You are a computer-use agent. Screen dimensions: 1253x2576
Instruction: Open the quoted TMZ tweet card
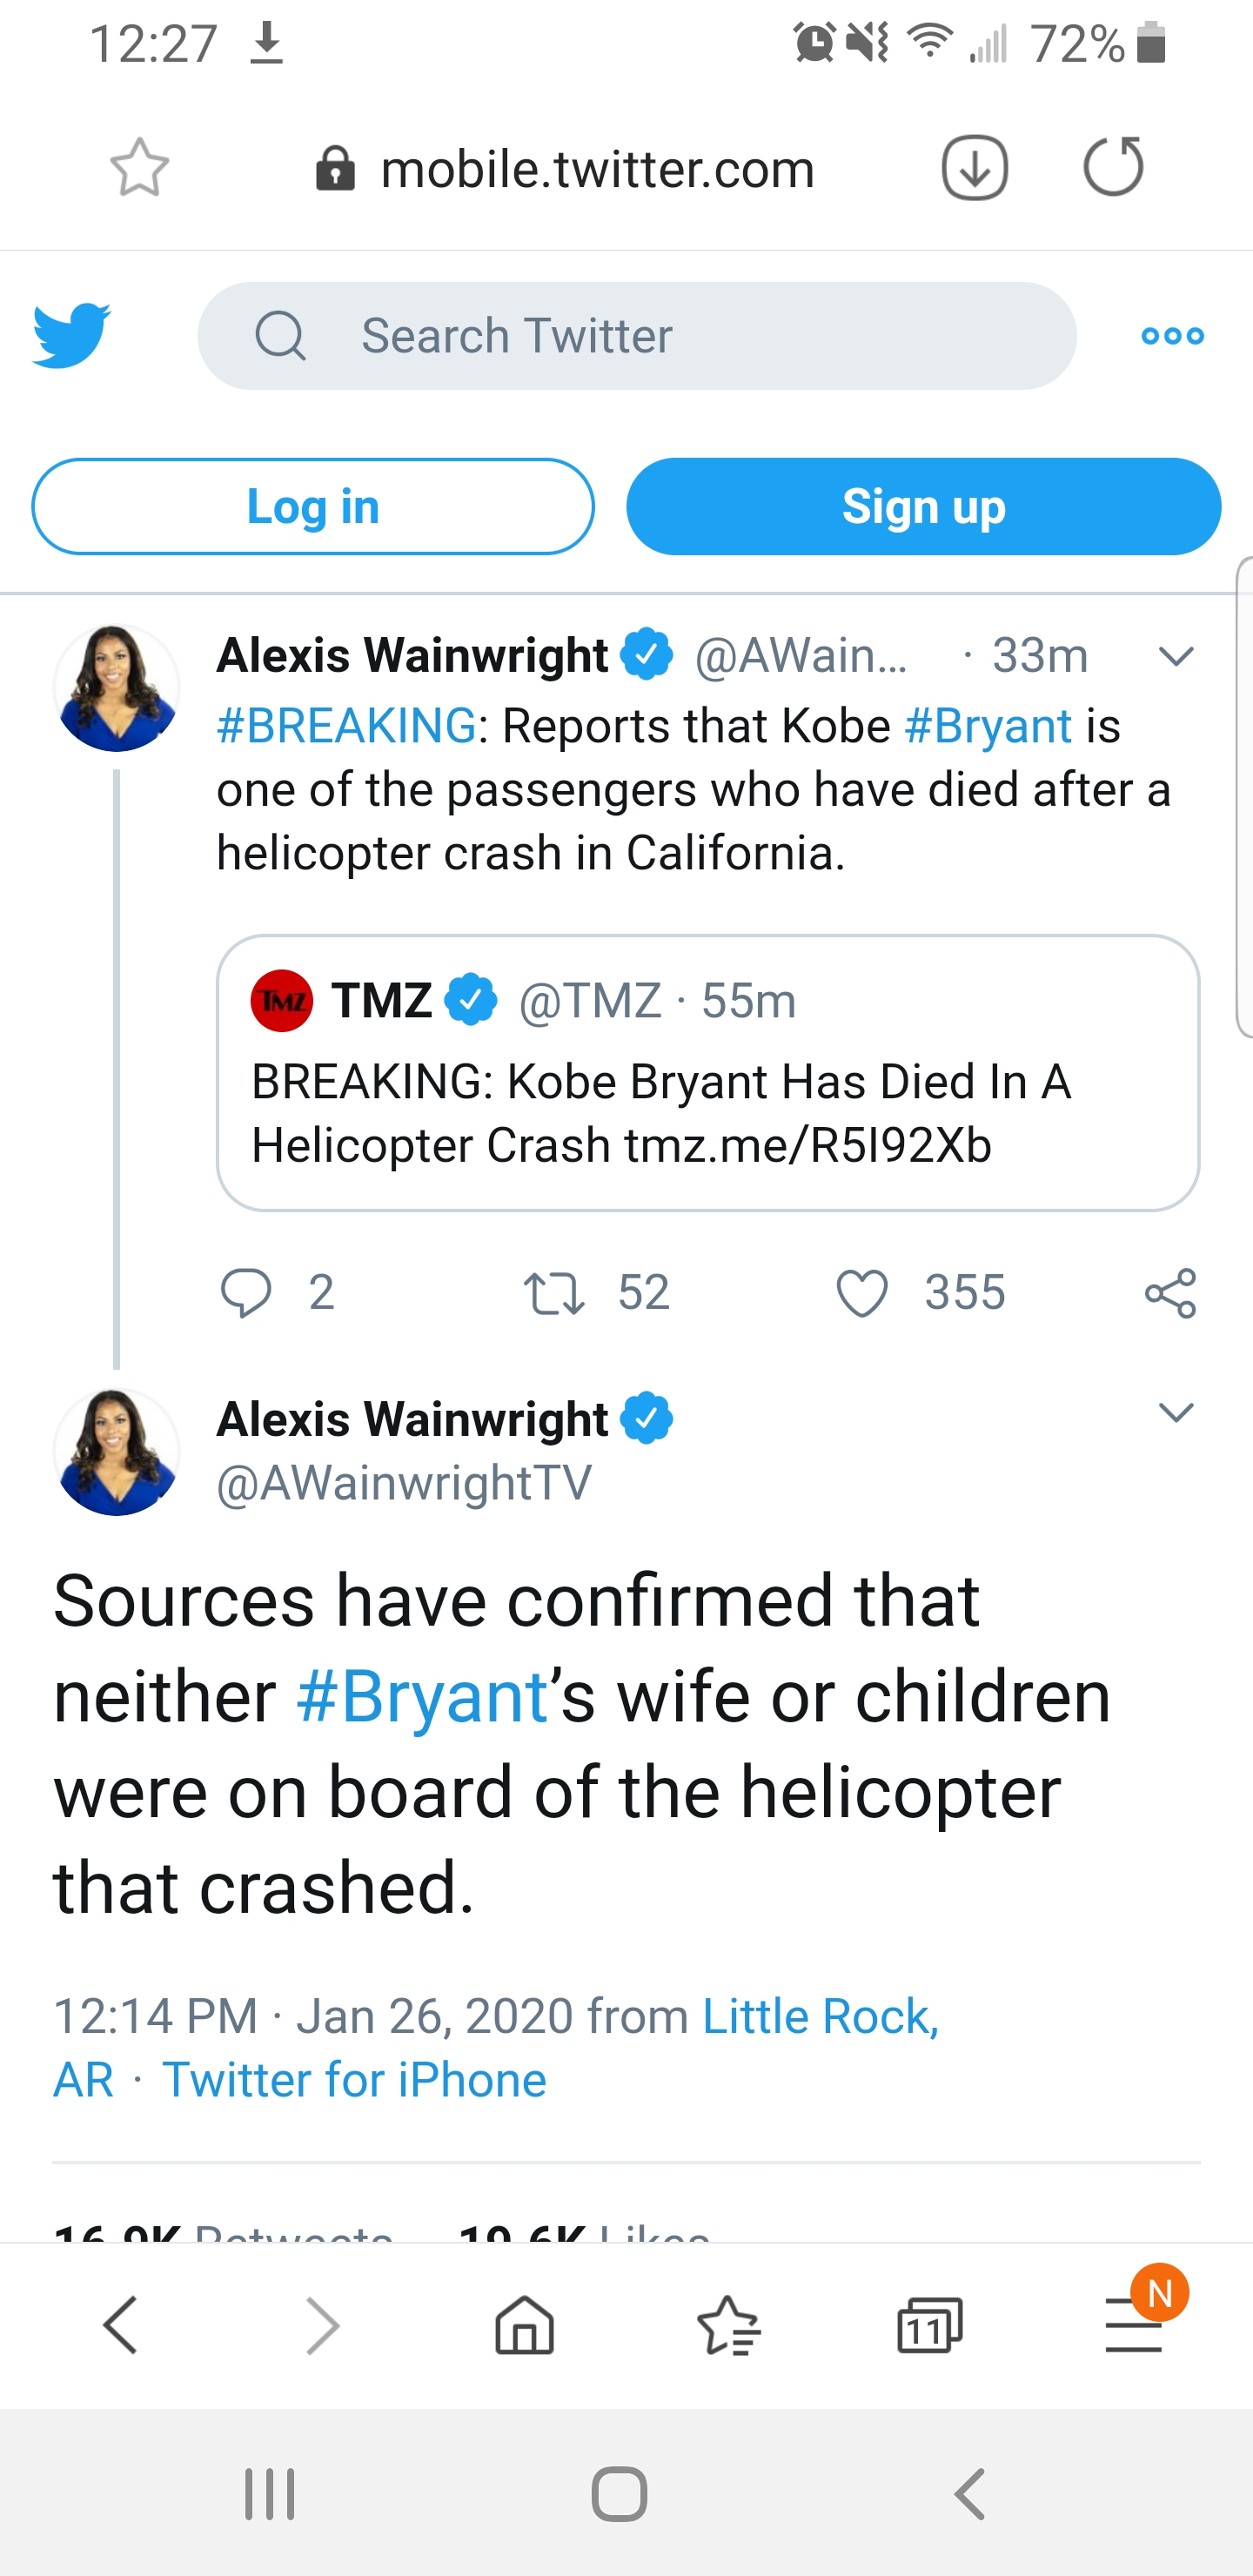(707, 1072)
